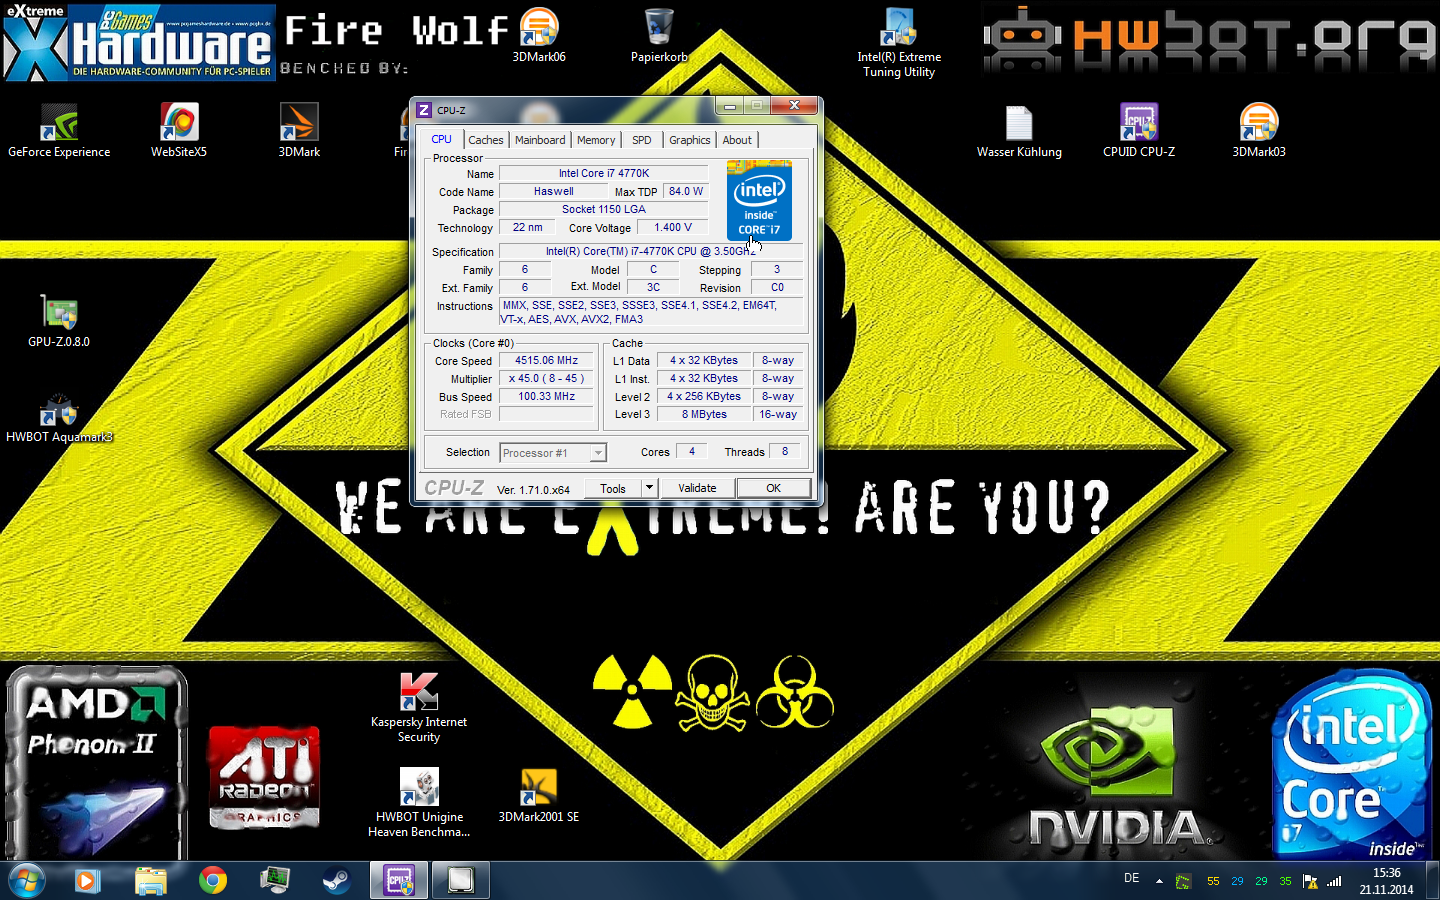Viewport: 1440px width, 900px height.
Task: Click the Code Name value Haswell
Action: point(554,191)
